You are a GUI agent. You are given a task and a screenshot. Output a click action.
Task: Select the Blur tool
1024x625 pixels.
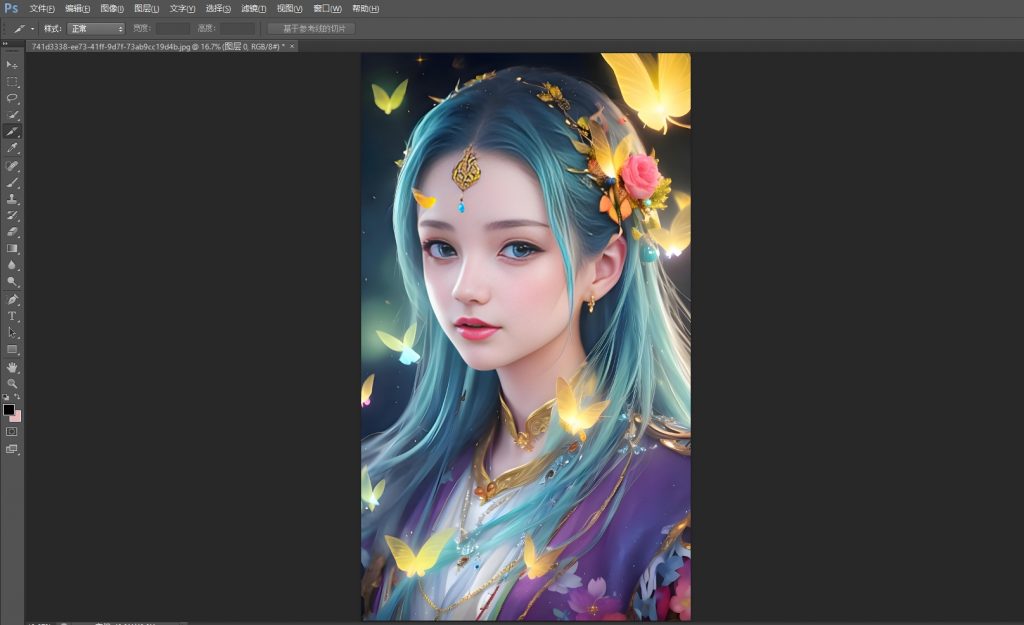pyautogui.click(x=12, y=265)
